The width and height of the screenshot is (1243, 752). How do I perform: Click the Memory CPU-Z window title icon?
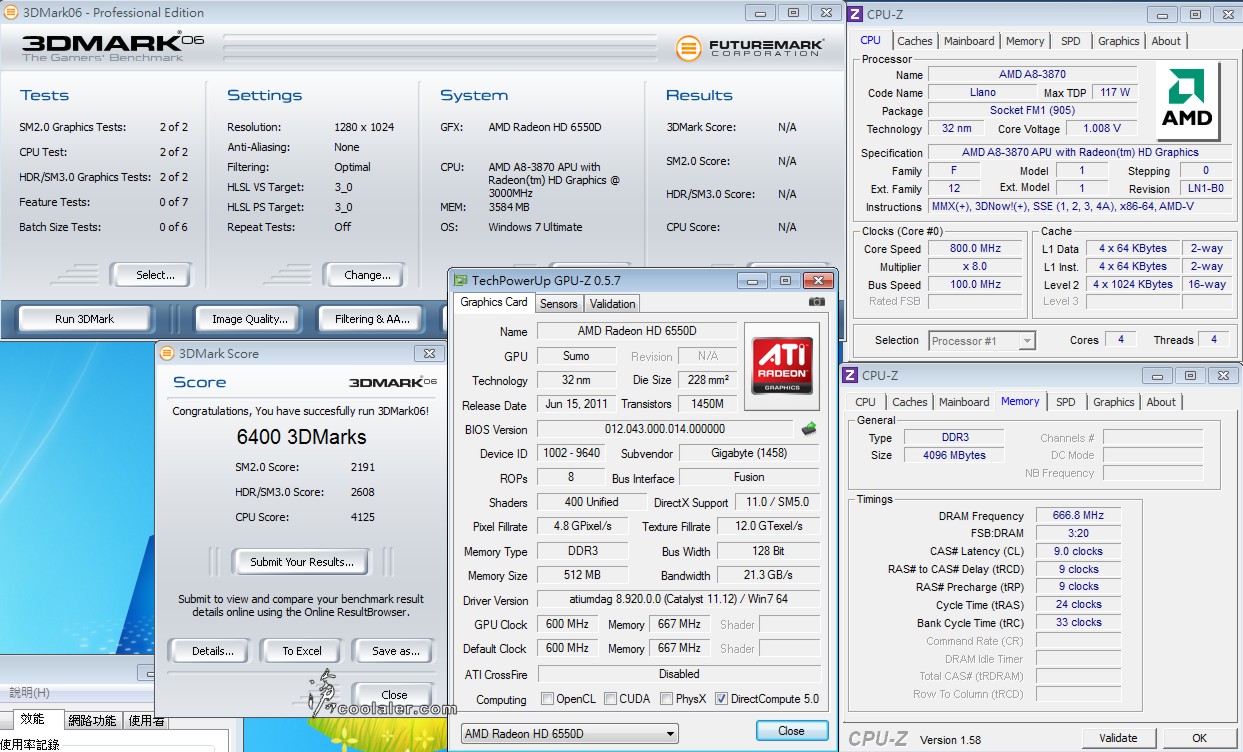pos(850,375)
